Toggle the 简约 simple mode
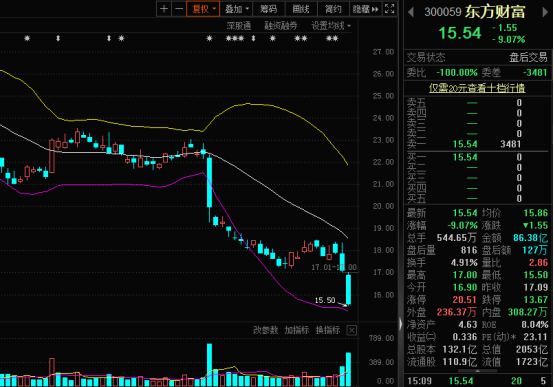Image resolution: width=554 pixels, height=387 pixels. [333, 9]
